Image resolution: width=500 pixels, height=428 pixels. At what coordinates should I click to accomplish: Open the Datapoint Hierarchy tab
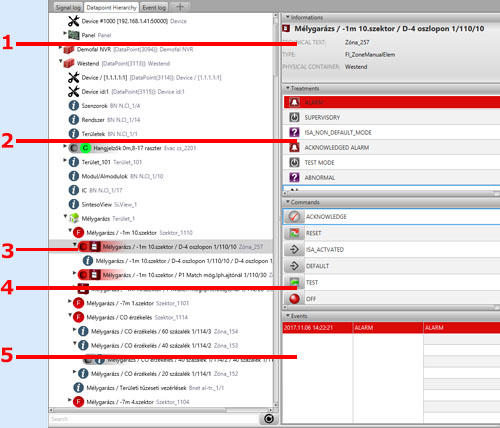[x=111, y=7]
